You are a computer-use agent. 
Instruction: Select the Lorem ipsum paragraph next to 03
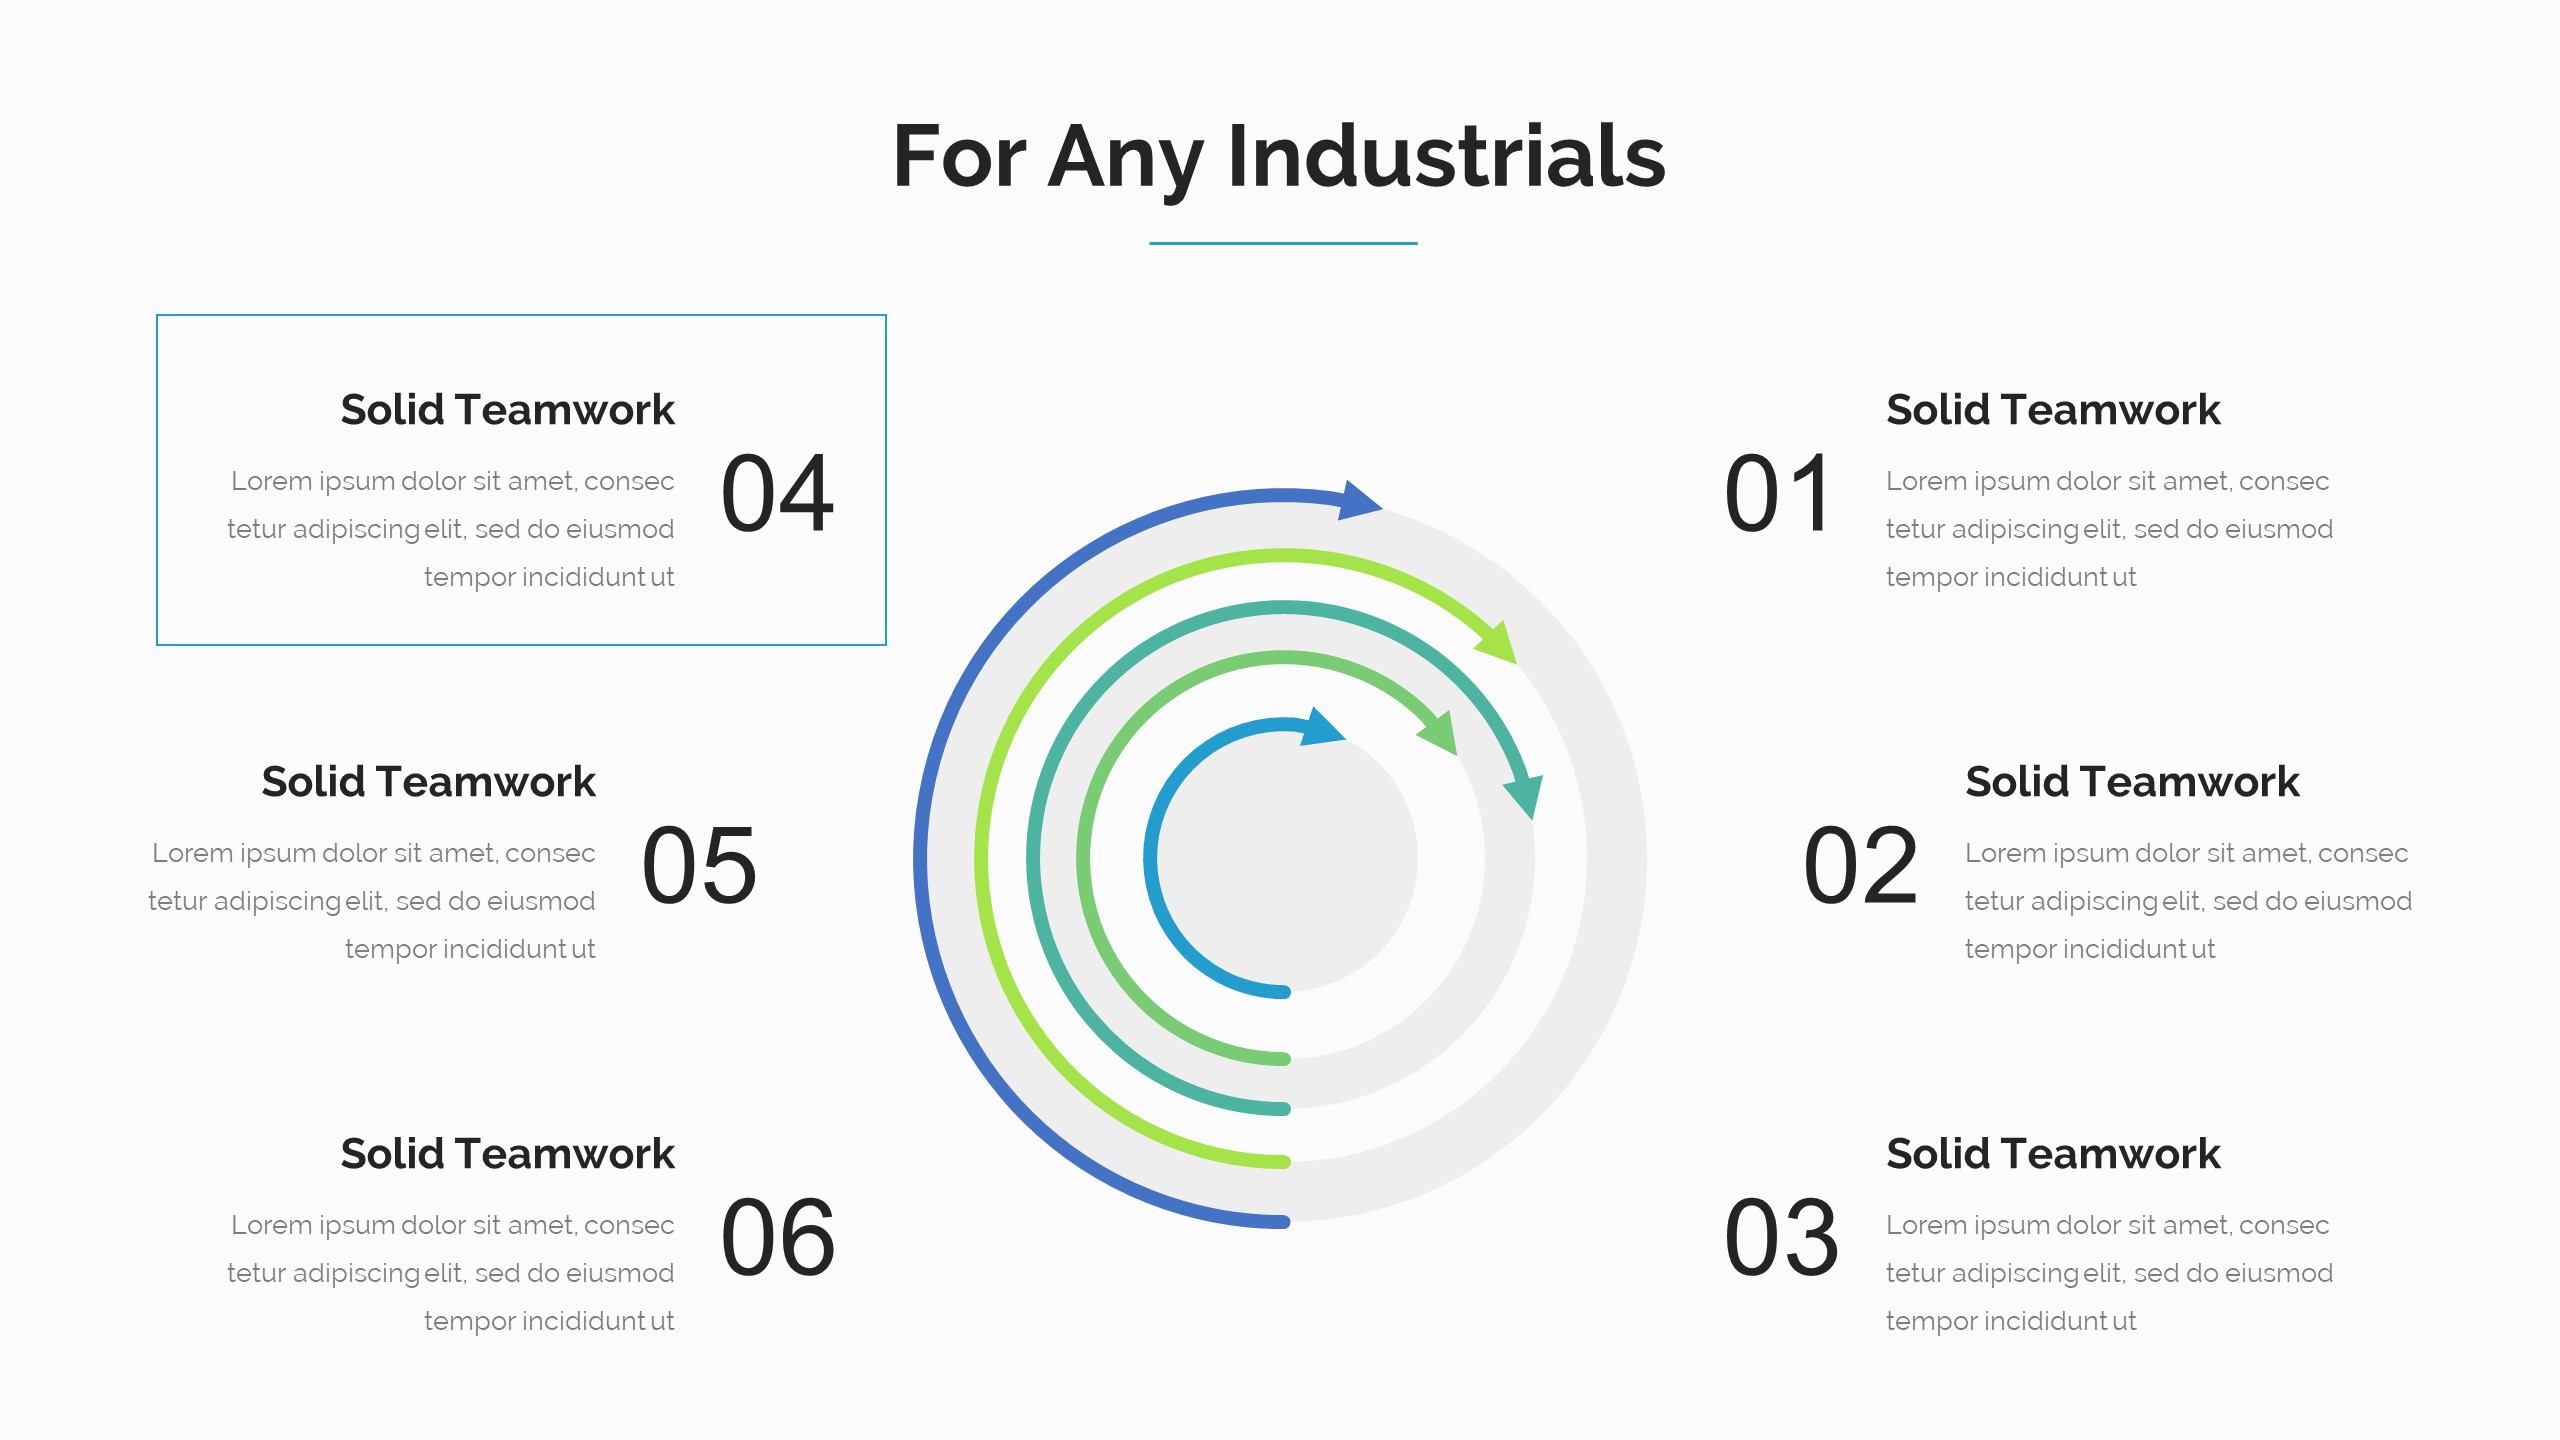click(2109, 1272)
